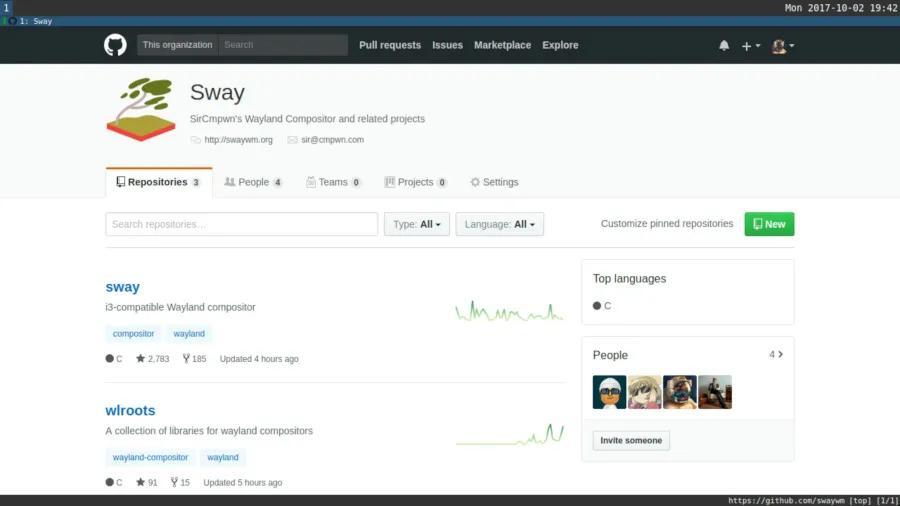Image resolution: width=900 pixels, height=506 pixels.
Task: Open the Type: All dropdown
Action: [x=417, y=224]
